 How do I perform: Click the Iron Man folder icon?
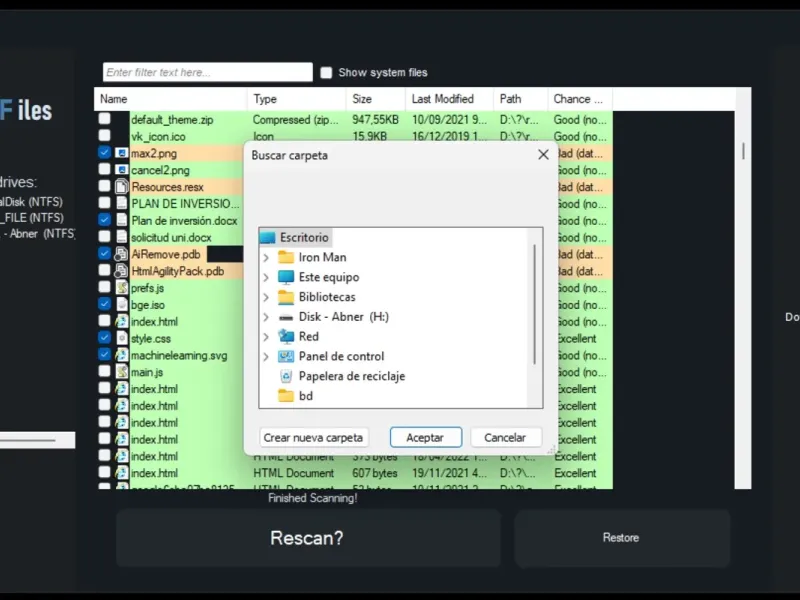[x=286, y=257]
